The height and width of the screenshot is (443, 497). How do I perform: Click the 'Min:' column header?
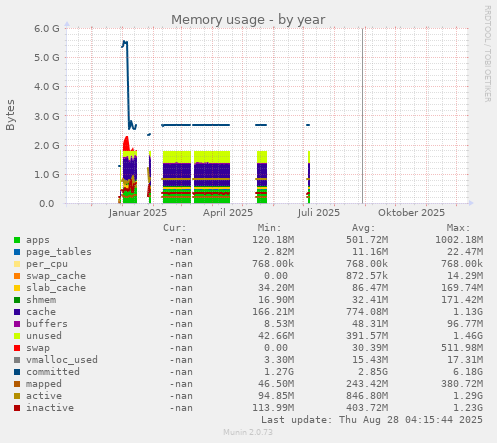point(269,228)
